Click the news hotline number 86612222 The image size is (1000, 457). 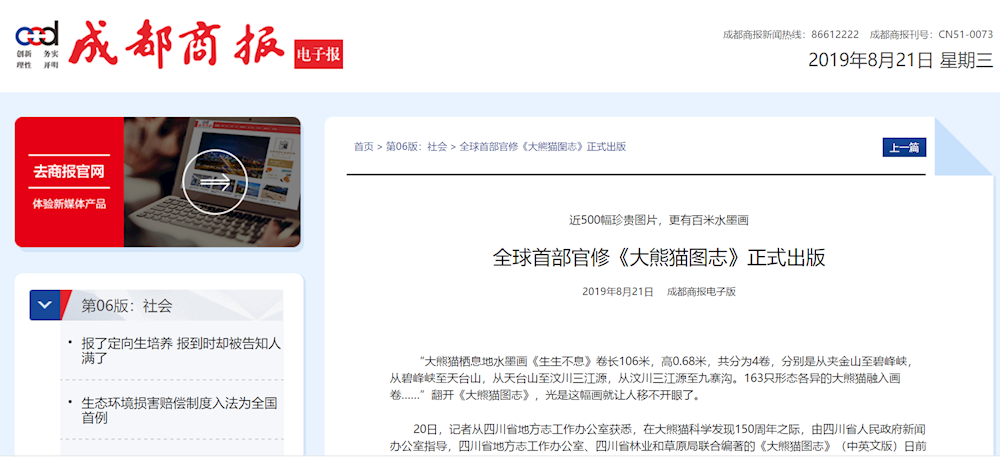tap(835, 35)
